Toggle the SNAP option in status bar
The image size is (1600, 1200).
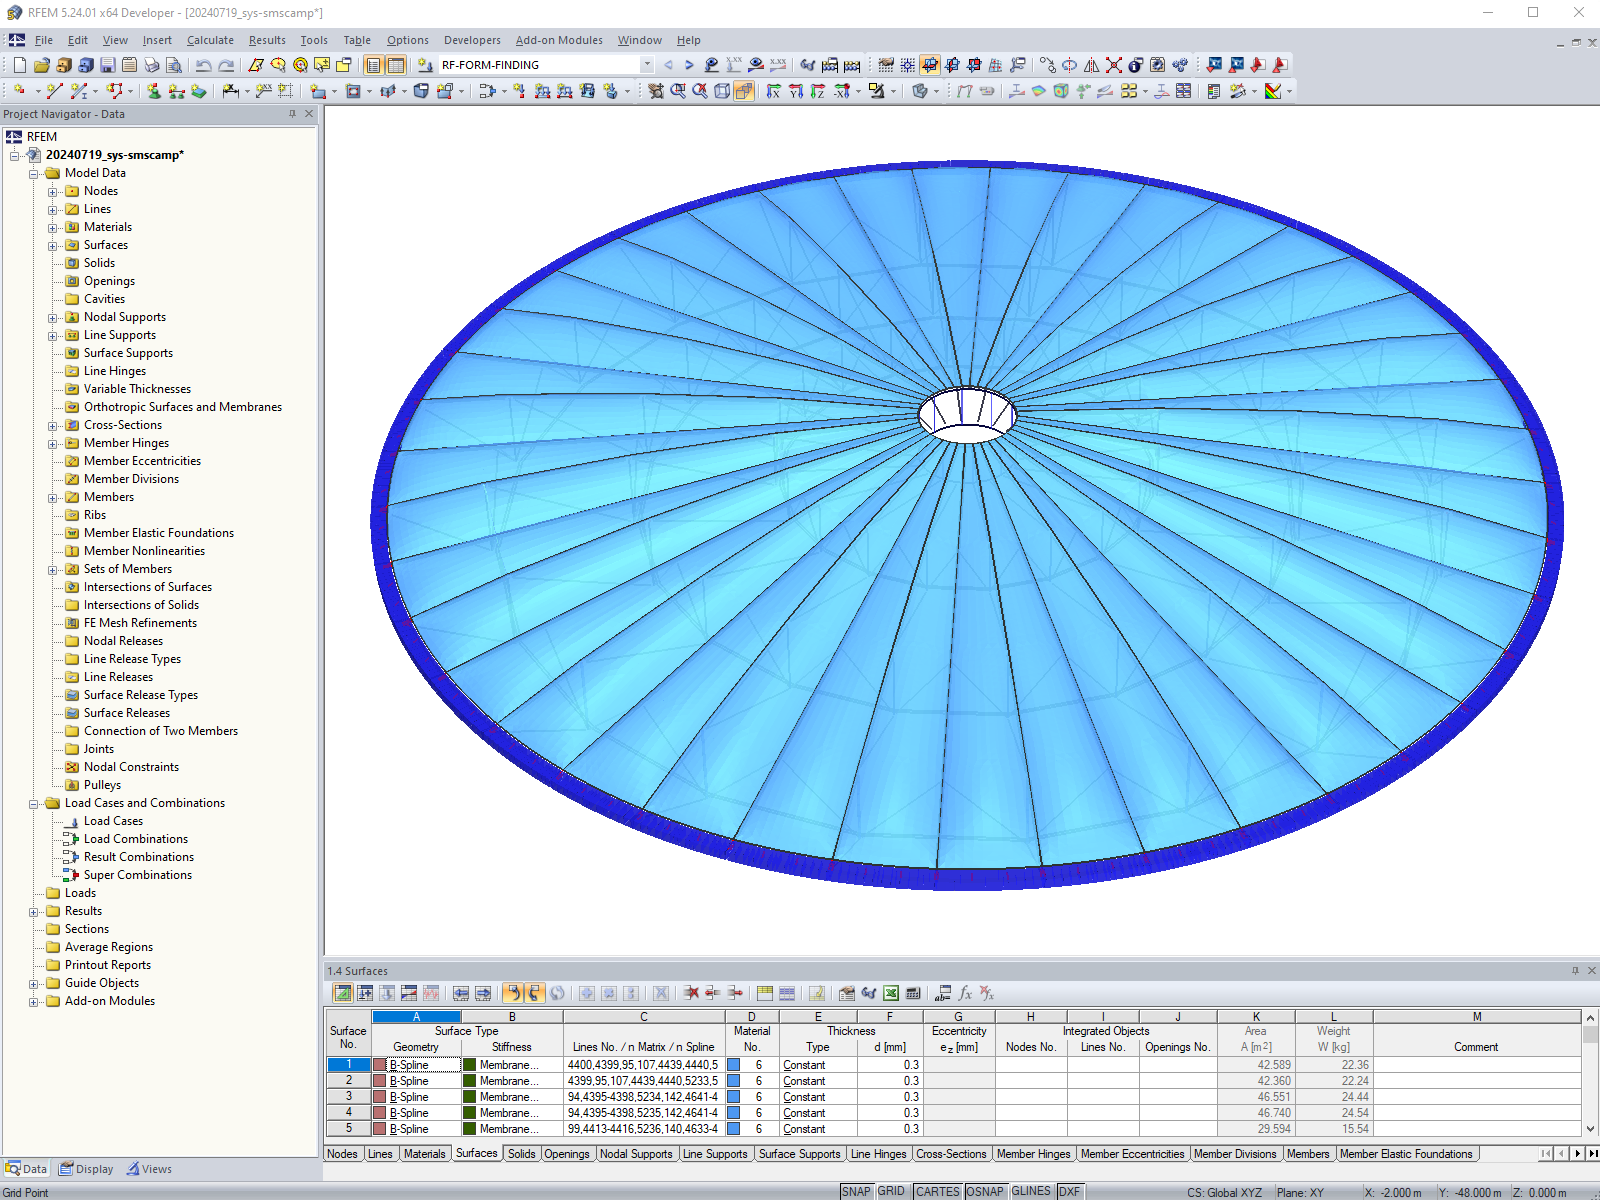click(857, 1191)
